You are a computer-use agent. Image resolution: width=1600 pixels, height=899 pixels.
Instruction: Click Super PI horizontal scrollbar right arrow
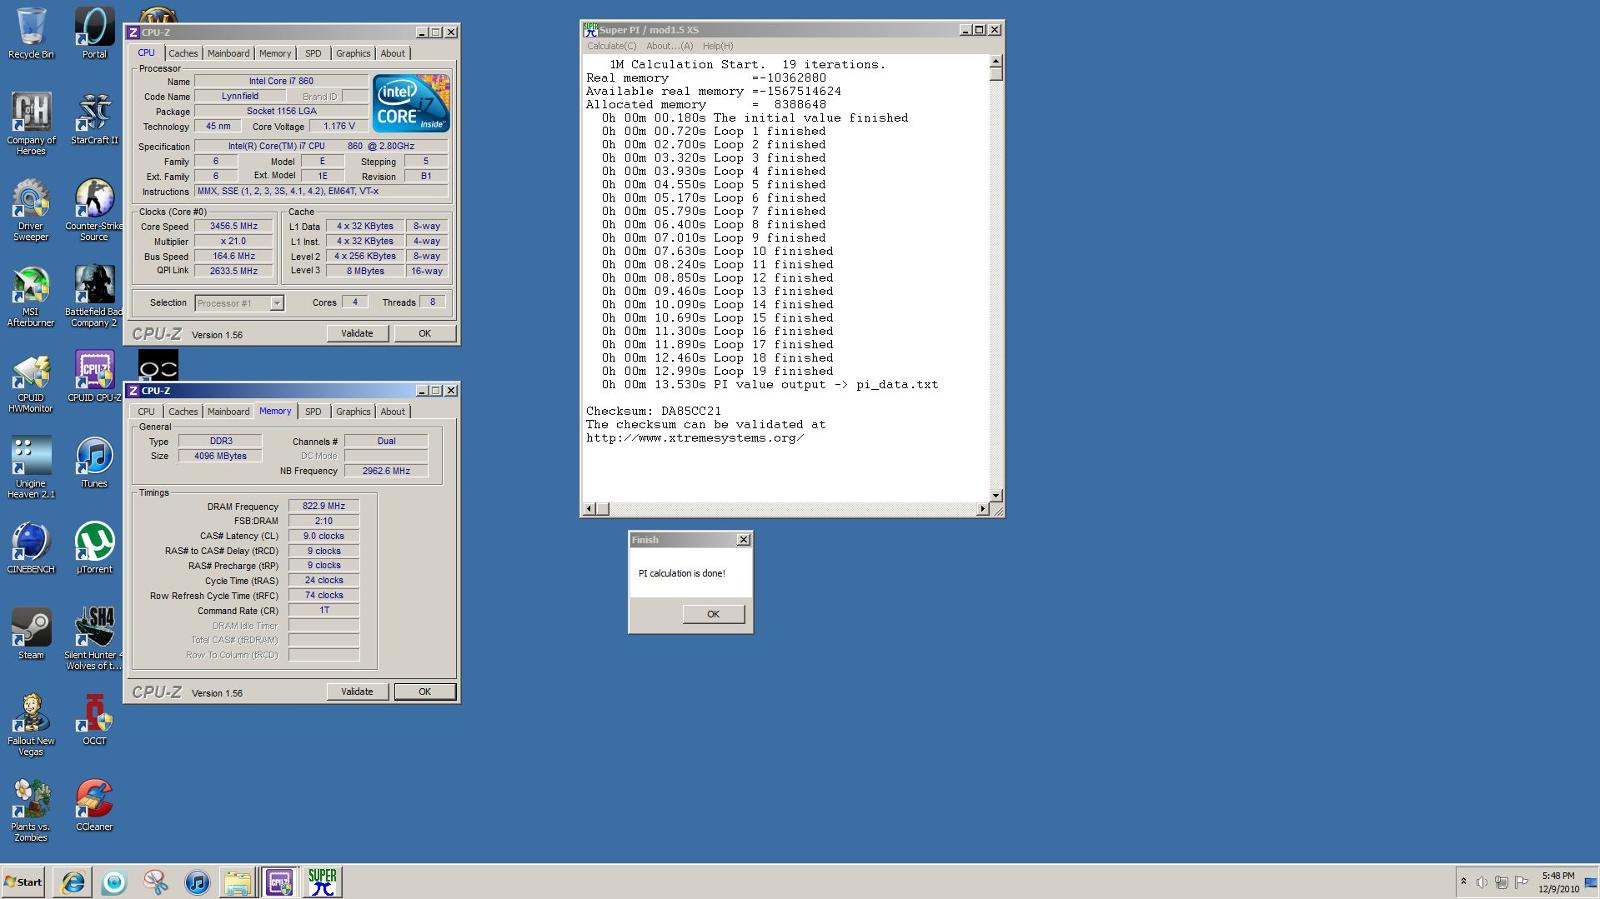[983, 509]
